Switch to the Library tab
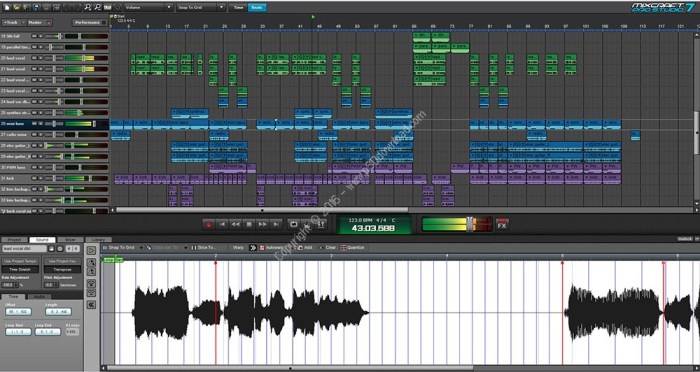Viewport: 700px width, 372px height. pos(98,240)
